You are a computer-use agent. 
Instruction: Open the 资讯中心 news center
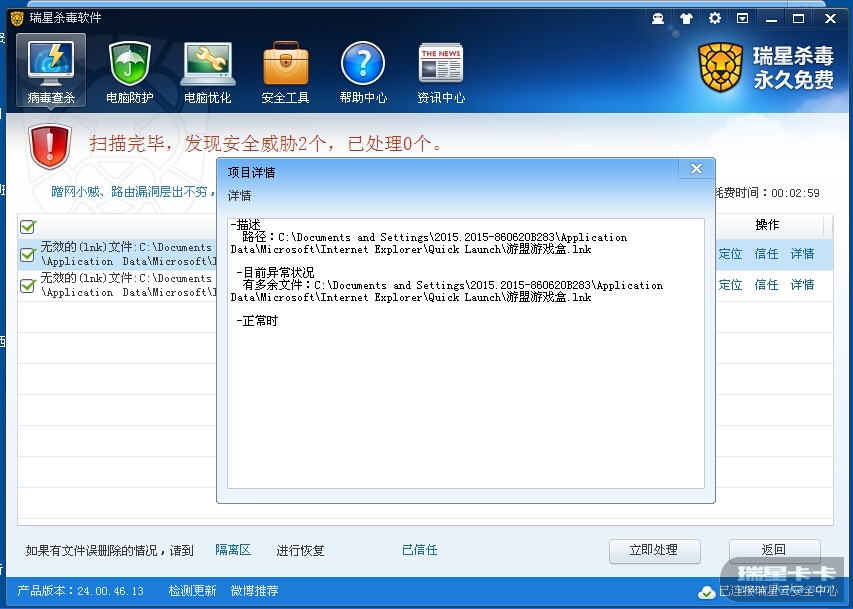tap(441, 72)
